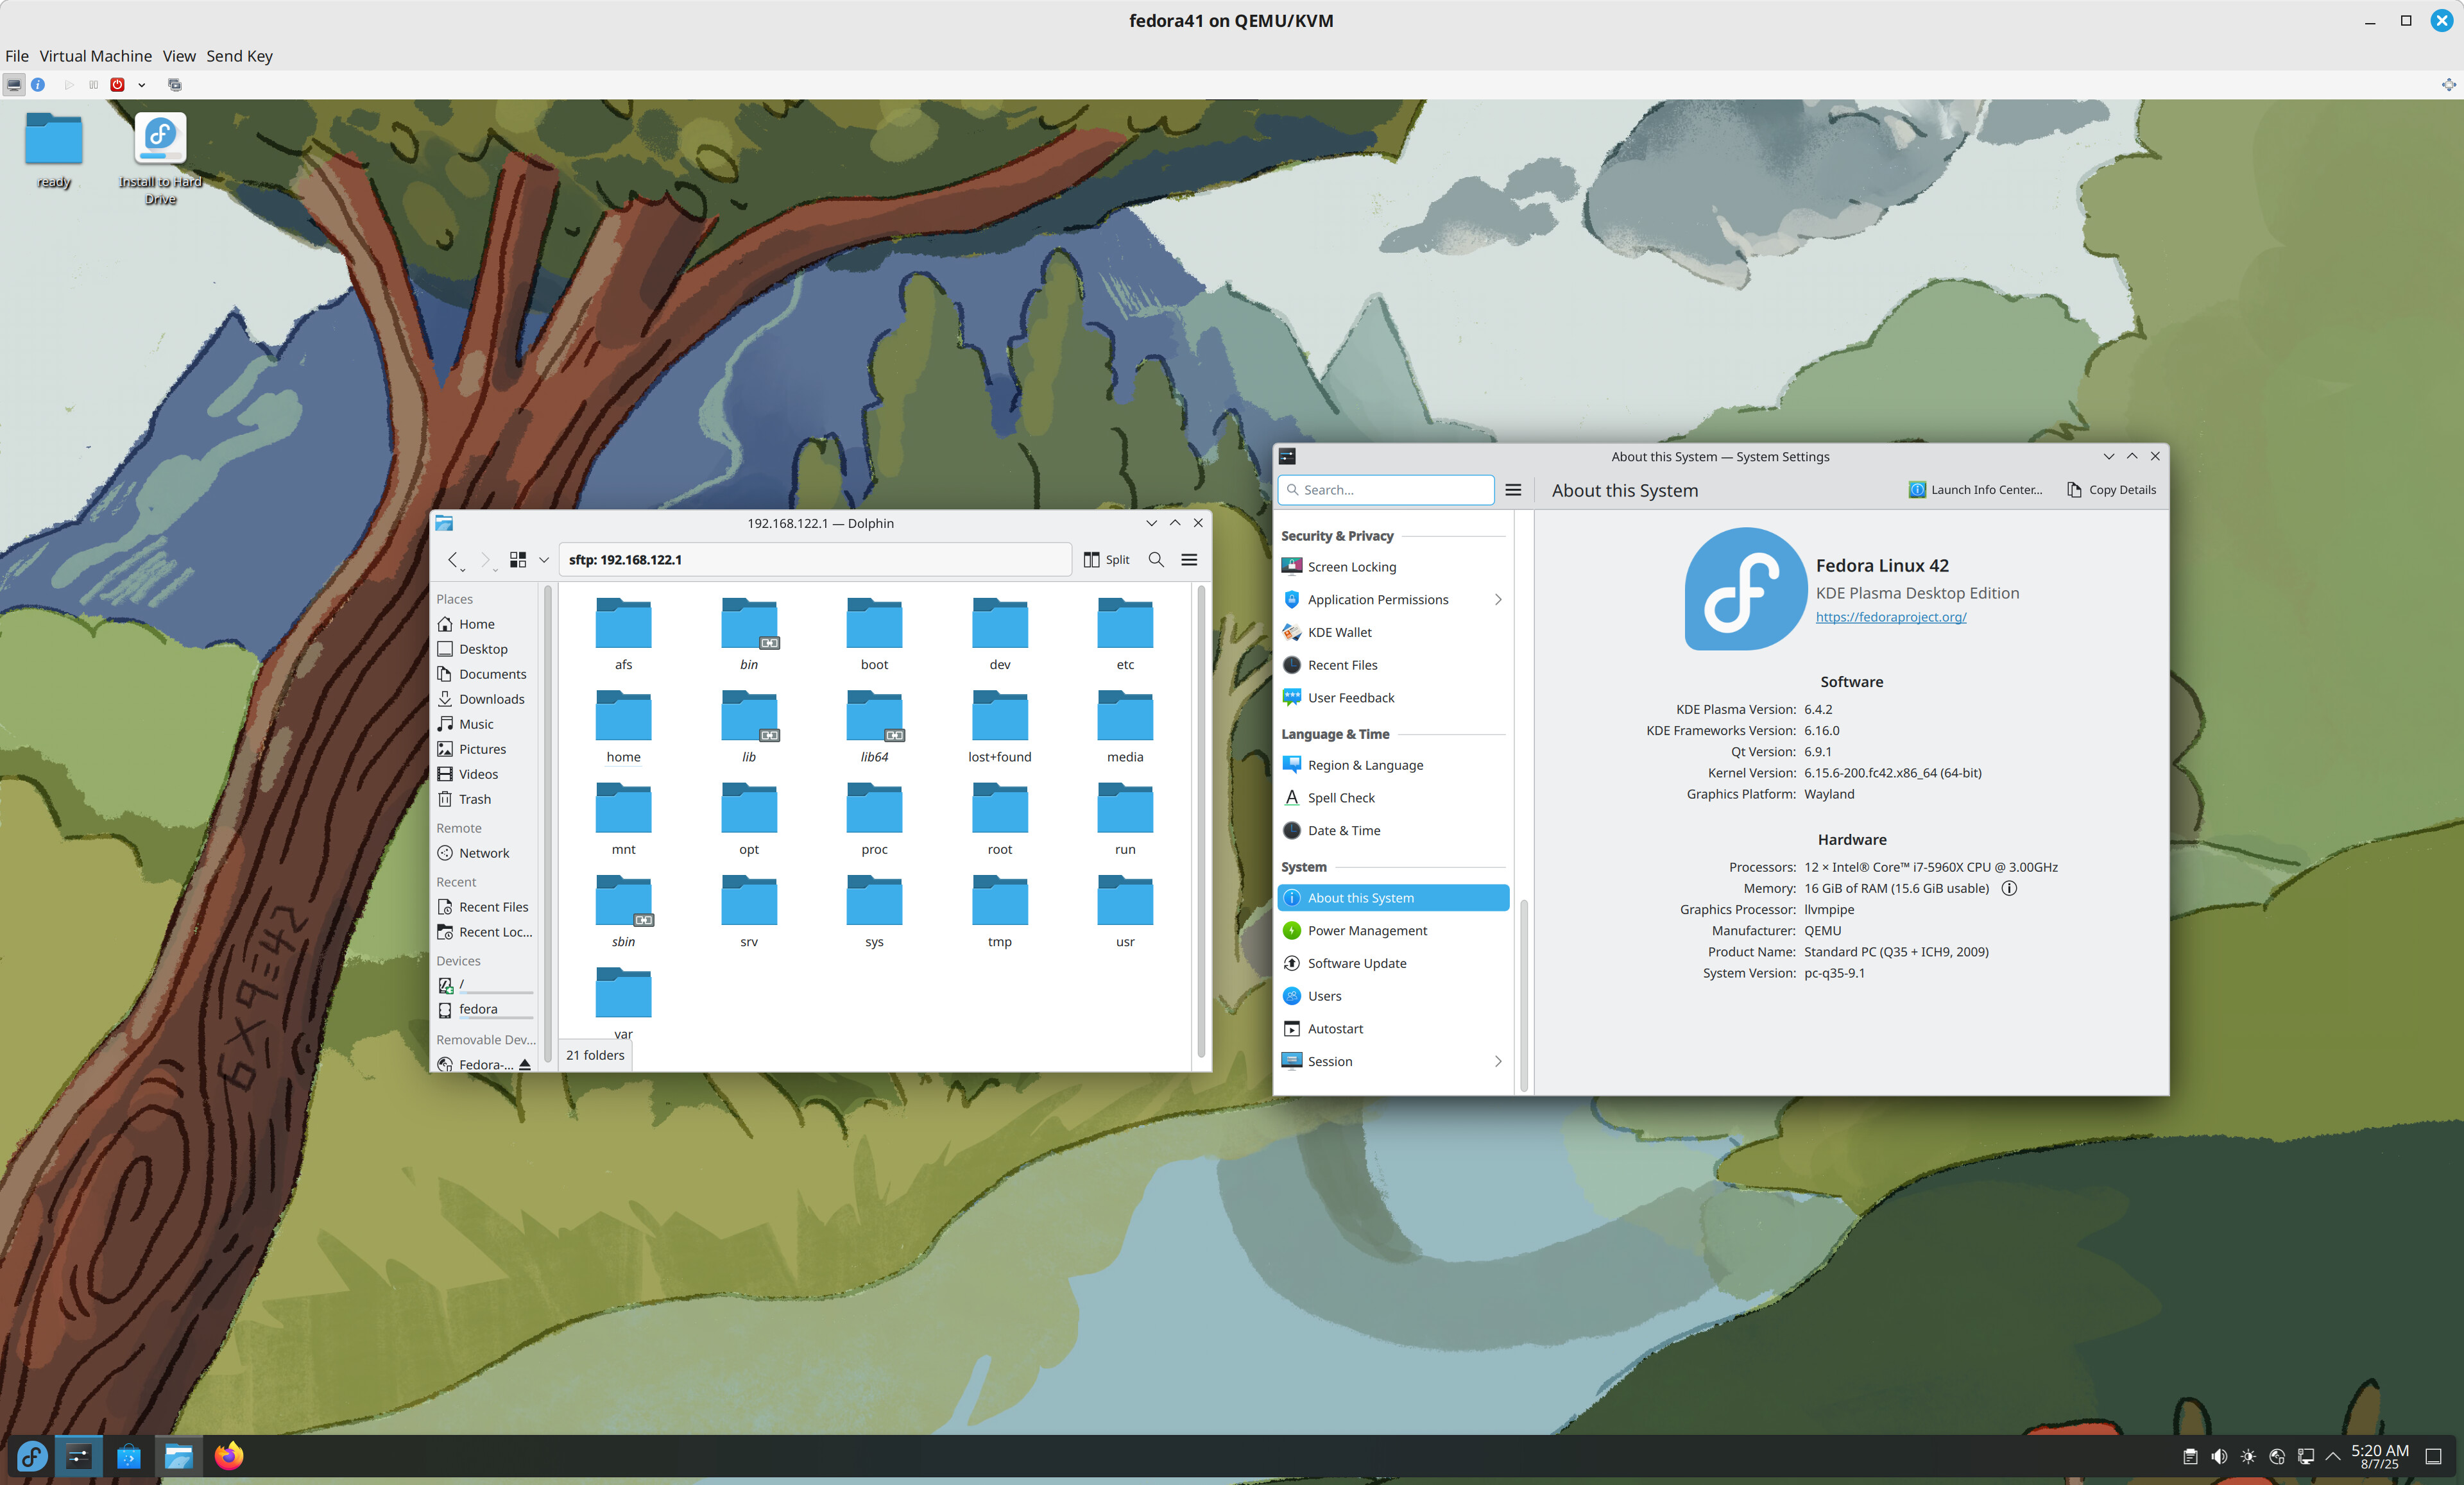Show hidden system tray icons arrow
This screenshot has width=2464, height=1485.
[x=2333, y=1456]
